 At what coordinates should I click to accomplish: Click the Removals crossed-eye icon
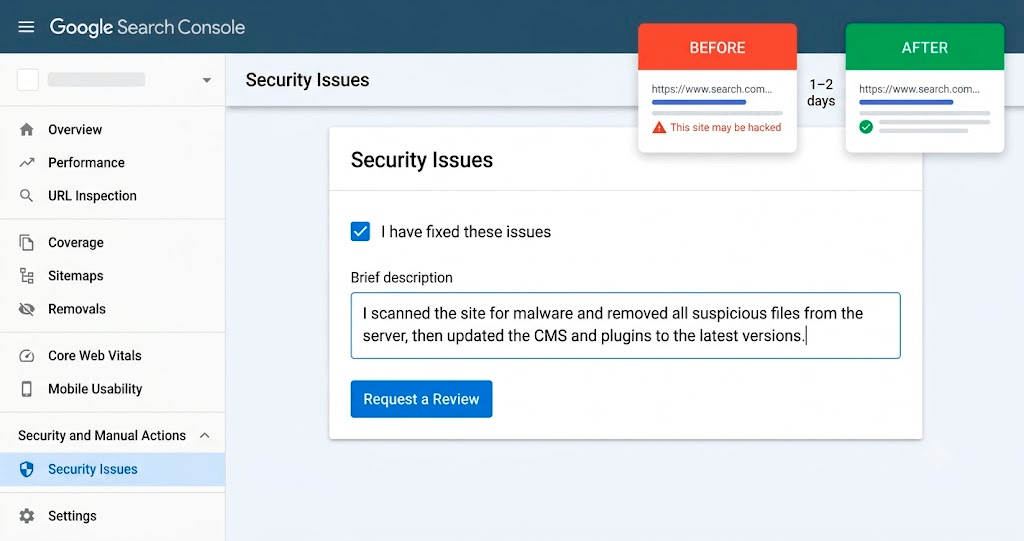pos(27,309)
